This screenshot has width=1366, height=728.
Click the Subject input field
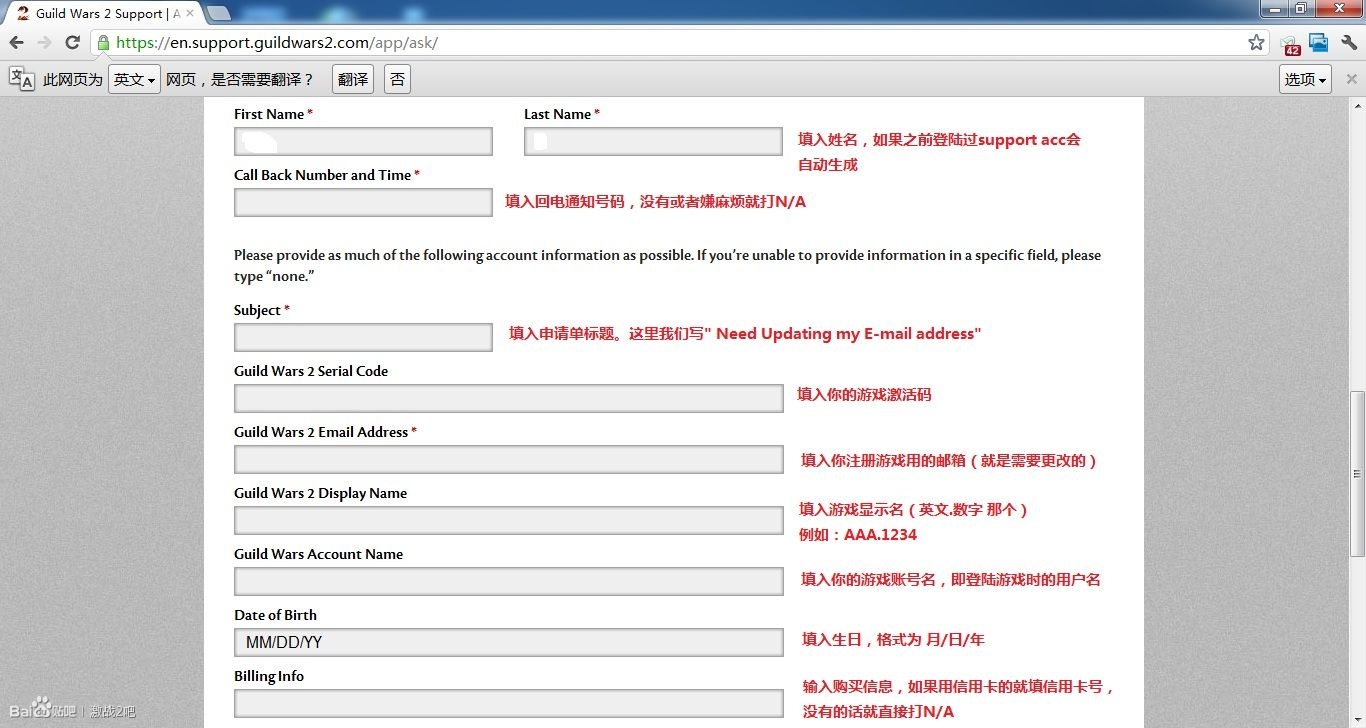coord(363,337)
